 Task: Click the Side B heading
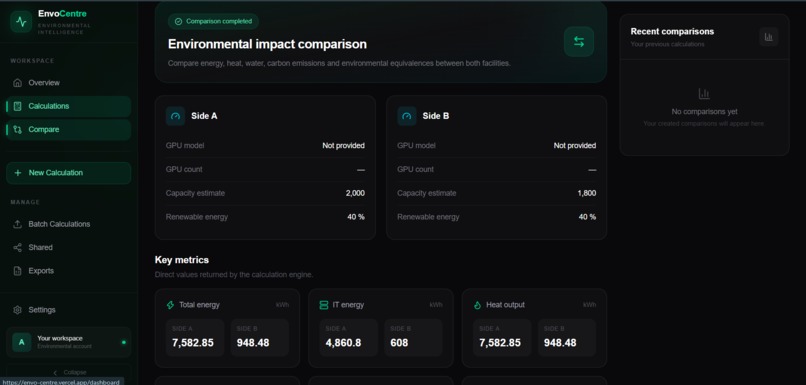point(436,116)
